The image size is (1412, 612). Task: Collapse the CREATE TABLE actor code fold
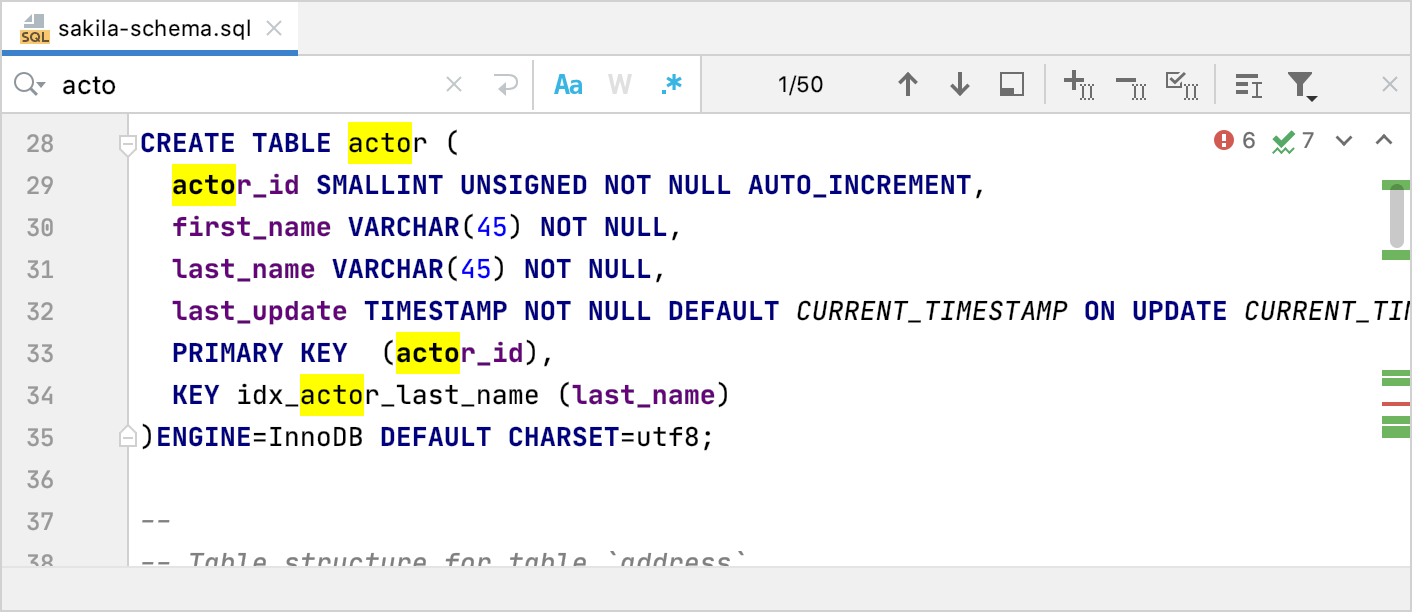coord(127,143)
